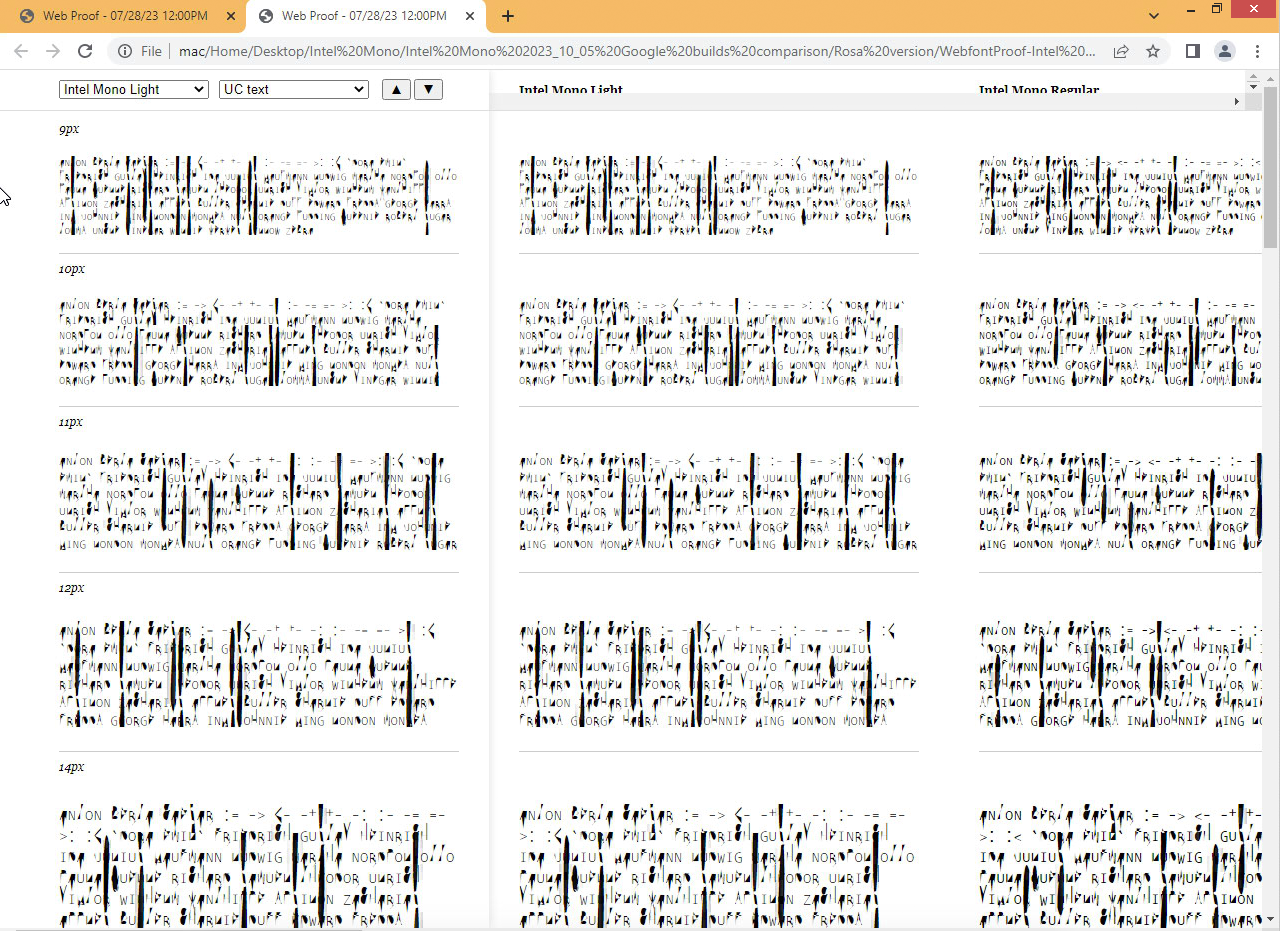Open the Intel Mono Light font dropdown
This screenshot has width=1280, height=931.
point(133,89)
